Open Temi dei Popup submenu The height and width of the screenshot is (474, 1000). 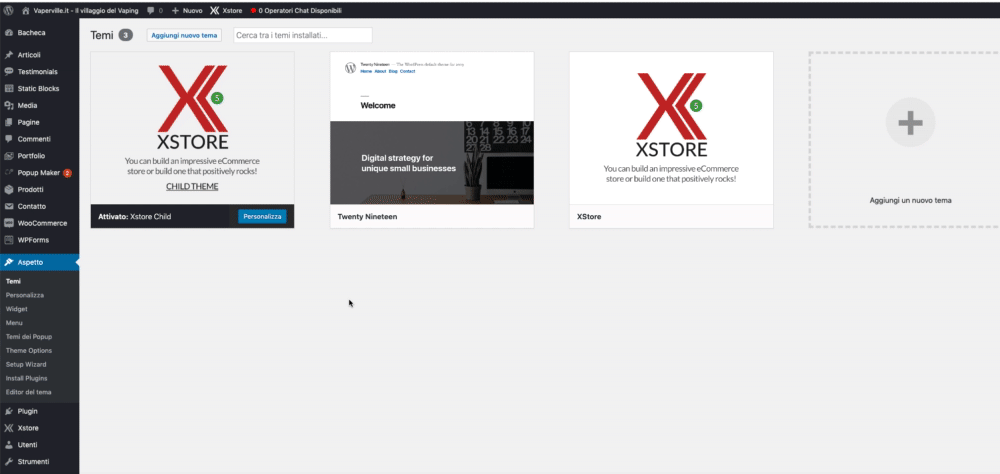click(29, 337)
